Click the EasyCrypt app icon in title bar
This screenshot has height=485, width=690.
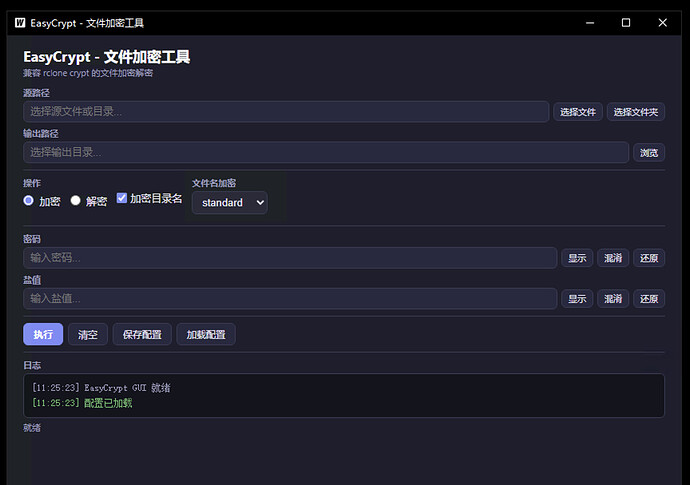pyautogui.click(x=20, y=23)
